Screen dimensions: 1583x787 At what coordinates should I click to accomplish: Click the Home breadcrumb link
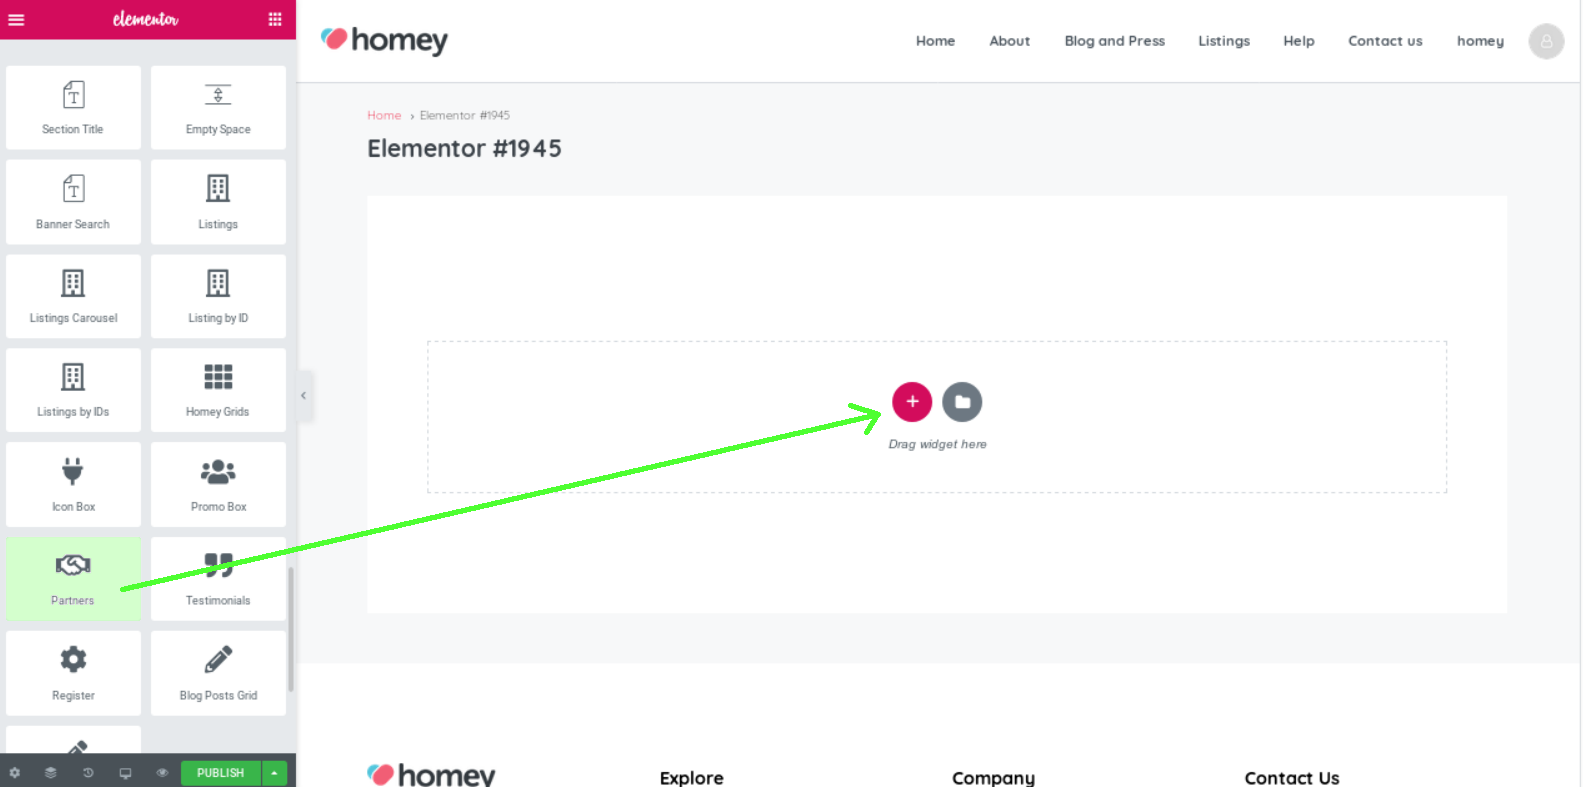point(384,115)
